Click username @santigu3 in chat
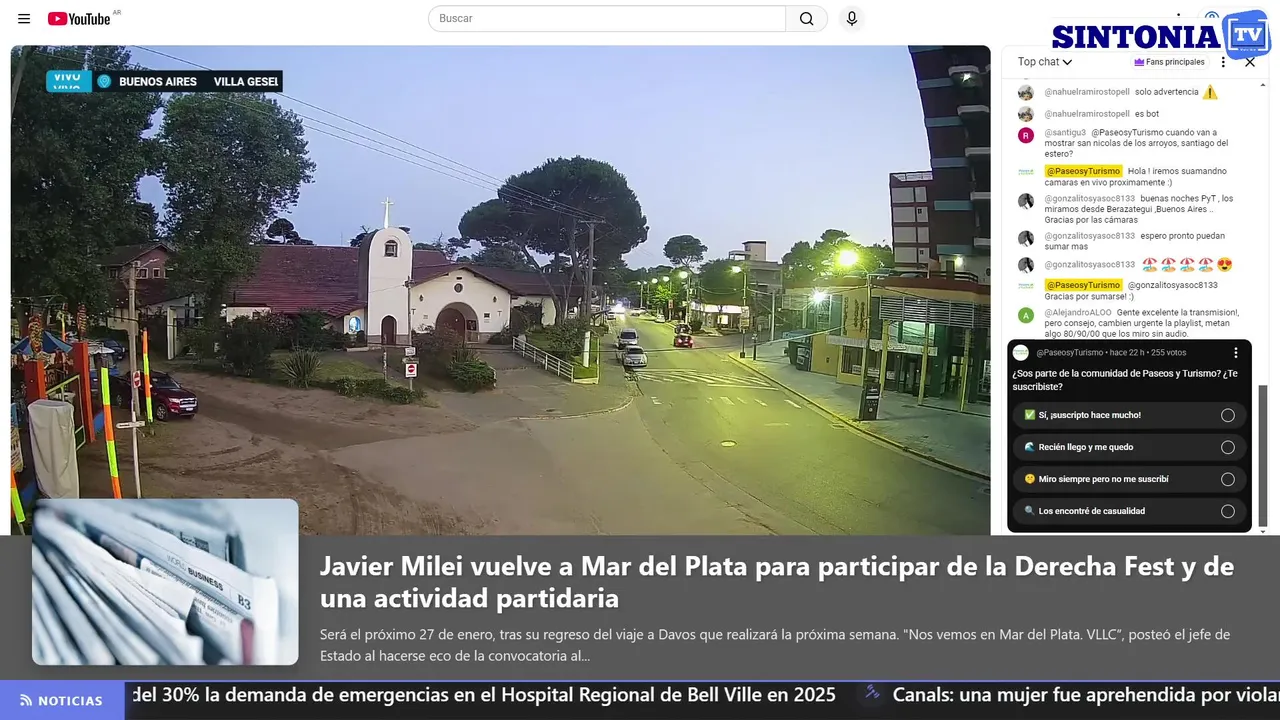Image resolution: width=1280 pixels, height=720 pixels. (1065, 132)
